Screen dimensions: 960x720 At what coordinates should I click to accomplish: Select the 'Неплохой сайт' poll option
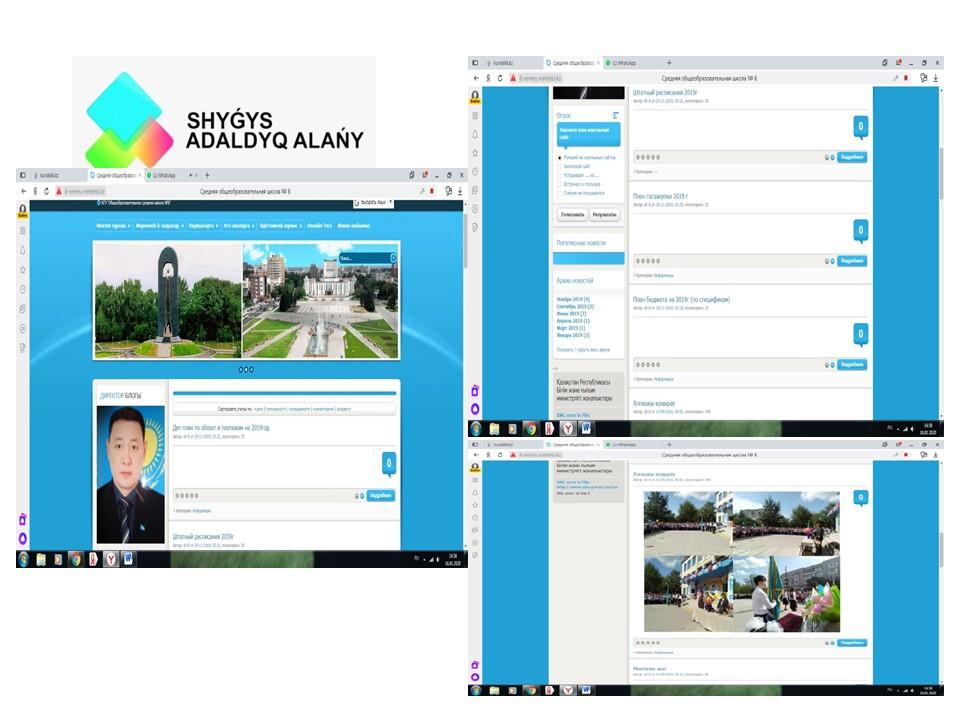pos(560,167)
